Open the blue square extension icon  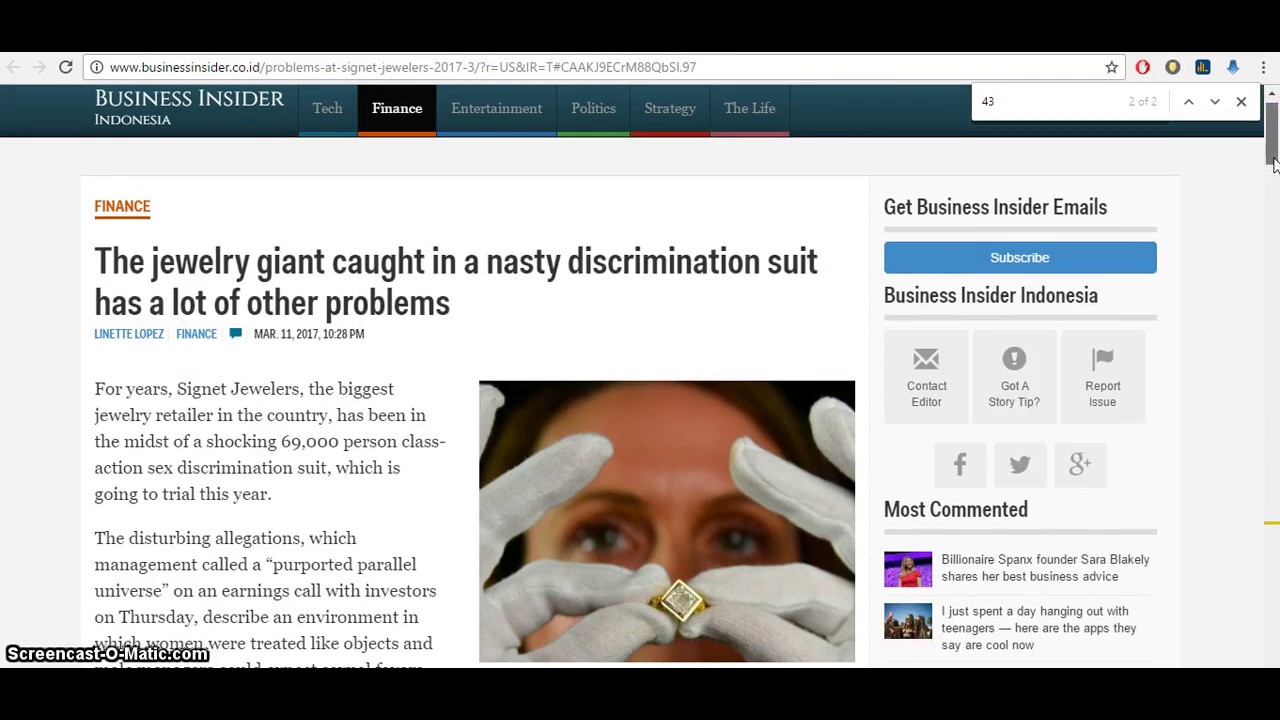click(1202, 67)
